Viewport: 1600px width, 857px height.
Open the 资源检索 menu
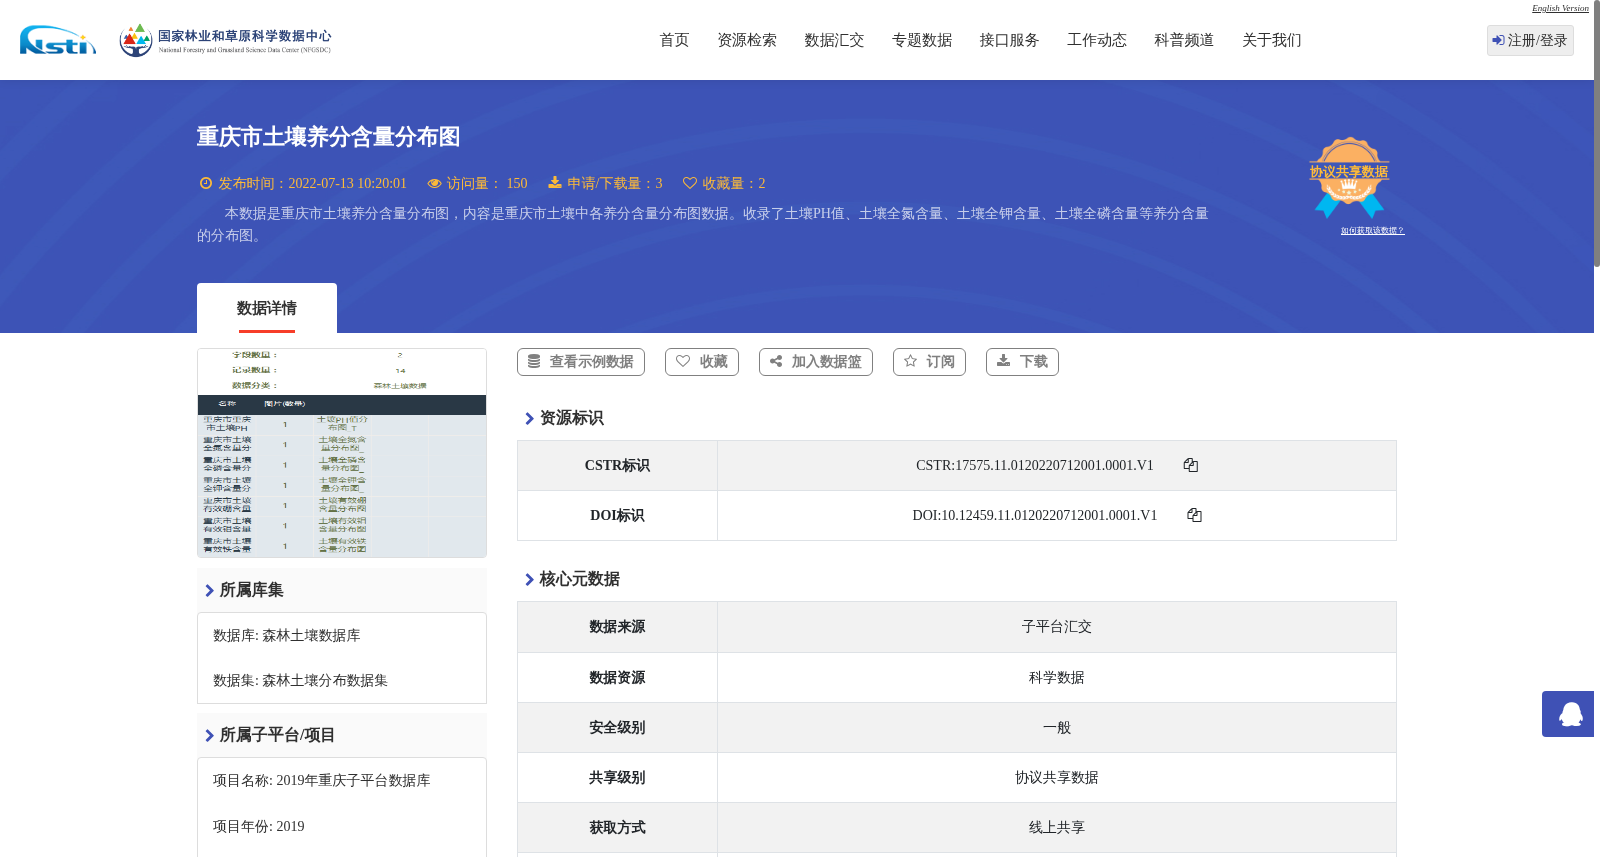(747, 40)
